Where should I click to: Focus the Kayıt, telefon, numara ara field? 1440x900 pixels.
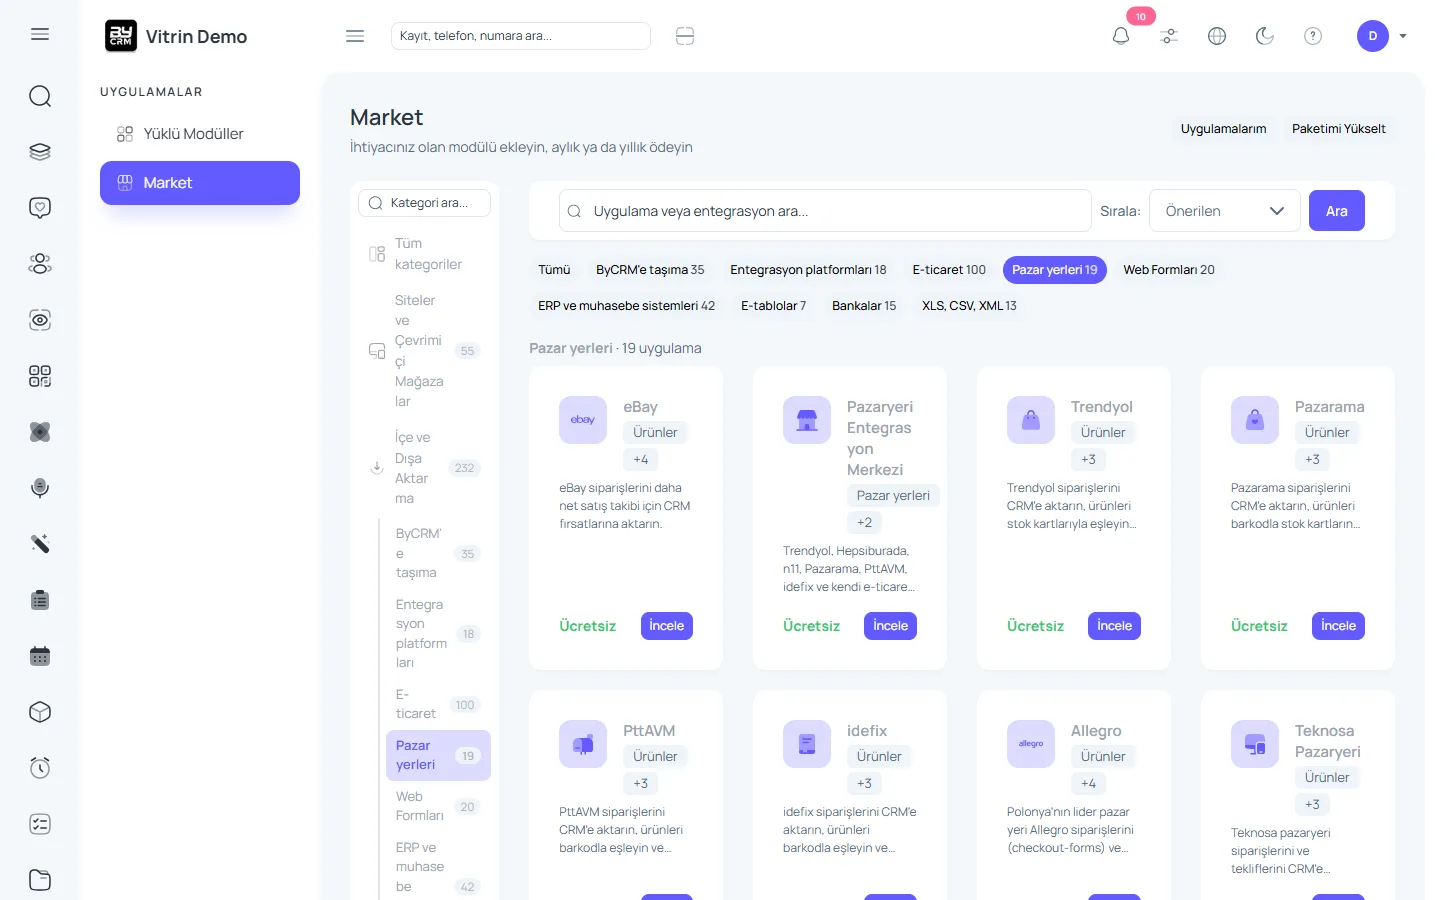coord(521,36)
